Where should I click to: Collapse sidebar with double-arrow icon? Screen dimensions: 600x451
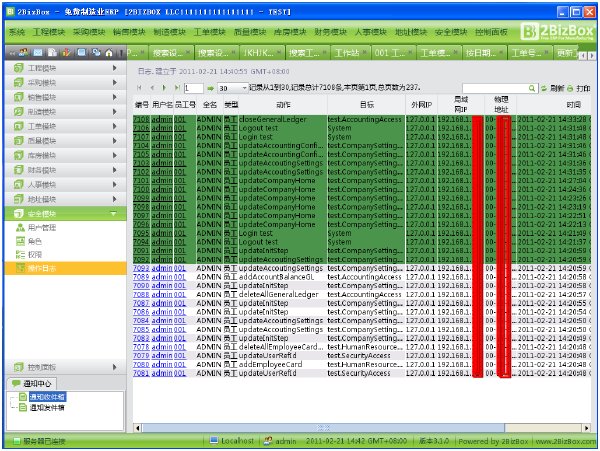[x=12, y=53]
